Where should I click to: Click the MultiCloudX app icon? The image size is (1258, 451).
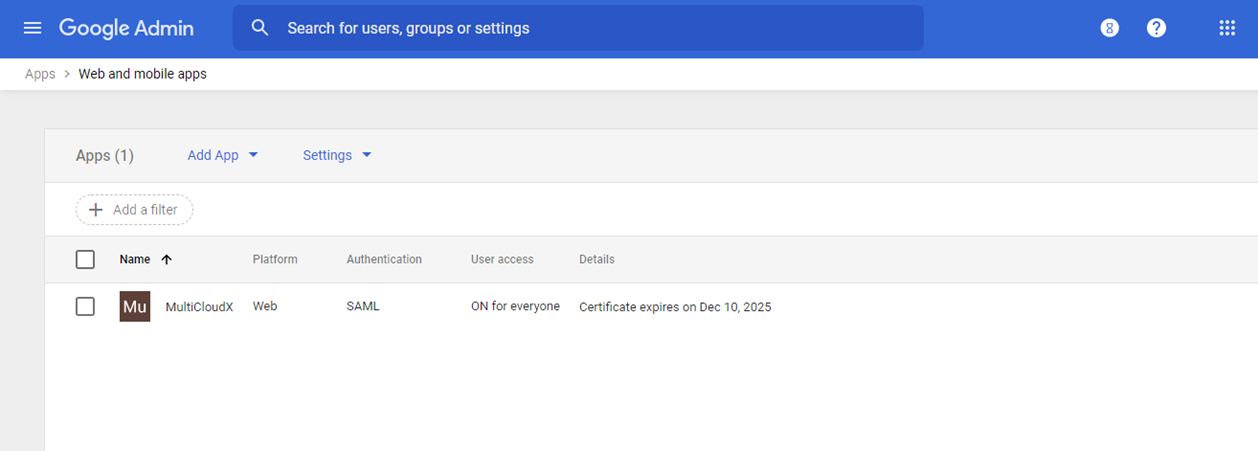135,307
